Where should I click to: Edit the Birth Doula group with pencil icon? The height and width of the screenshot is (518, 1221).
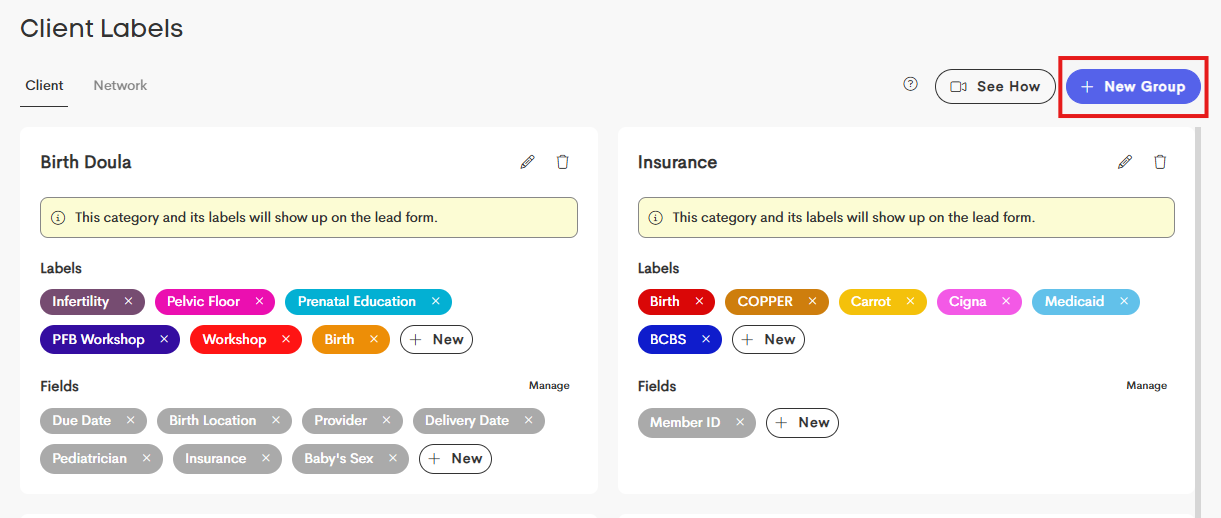pos(527,162)
